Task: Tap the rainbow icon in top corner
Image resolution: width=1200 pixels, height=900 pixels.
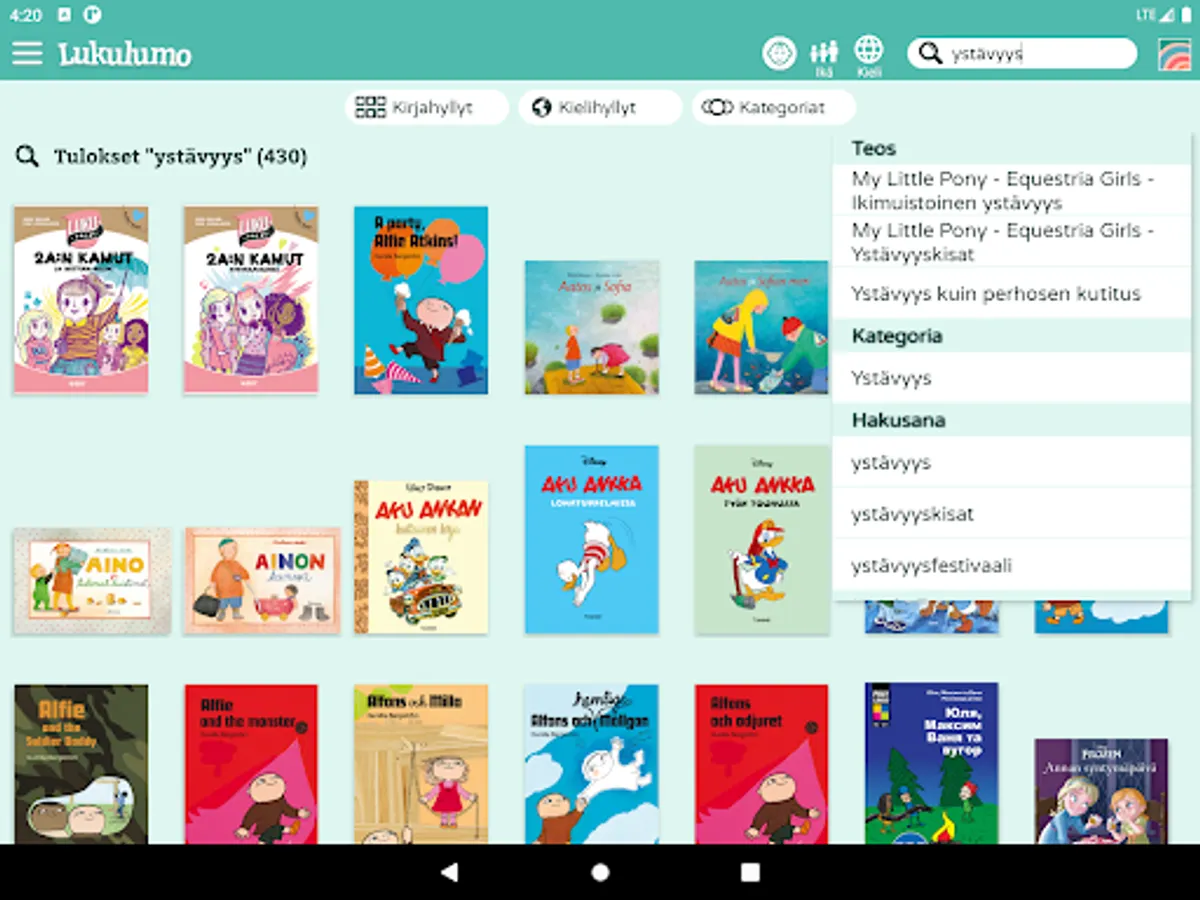Action: (x=1174, y=54)
